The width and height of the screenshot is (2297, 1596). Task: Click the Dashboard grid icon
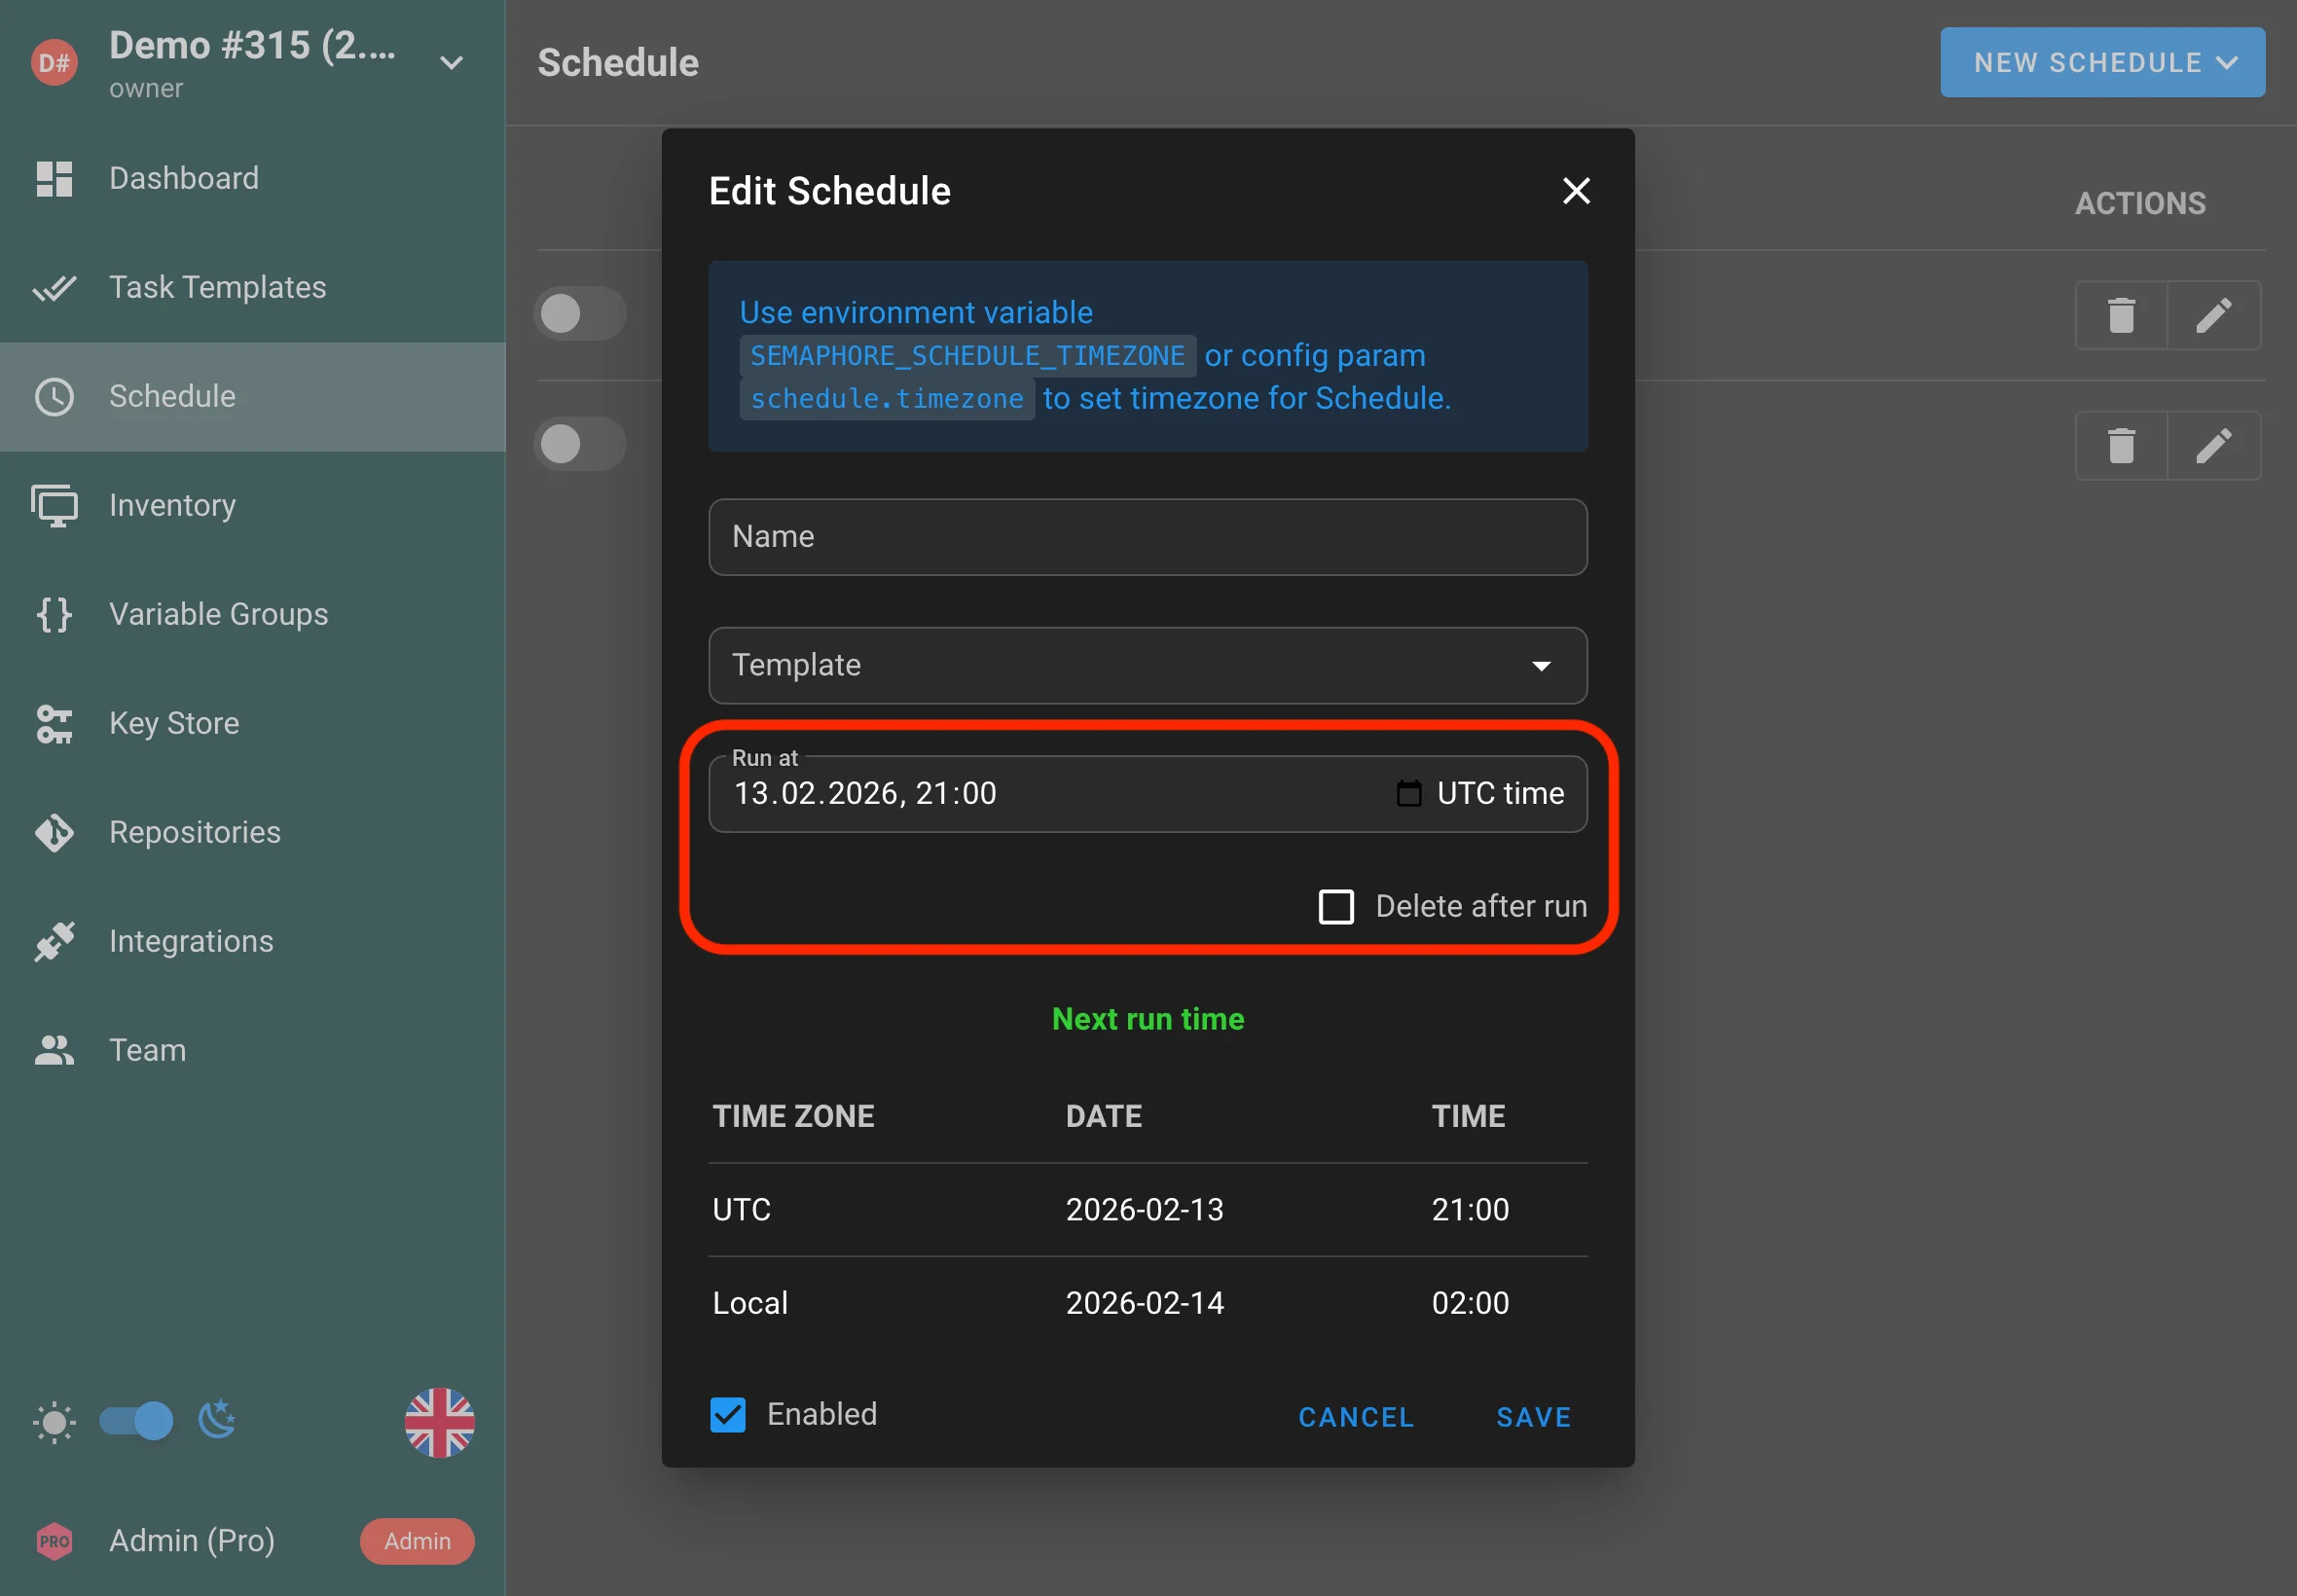coord(54,178)
